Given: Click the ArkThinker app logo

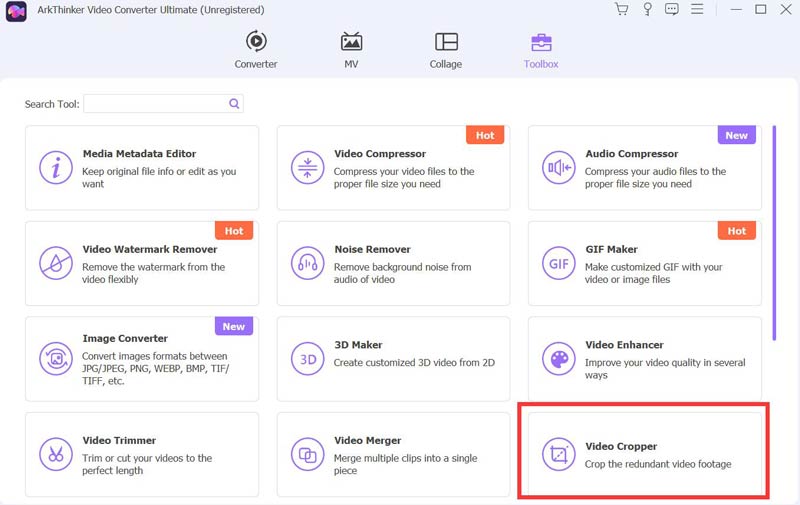Looking at the screenshot, I should tap(16, 11).
